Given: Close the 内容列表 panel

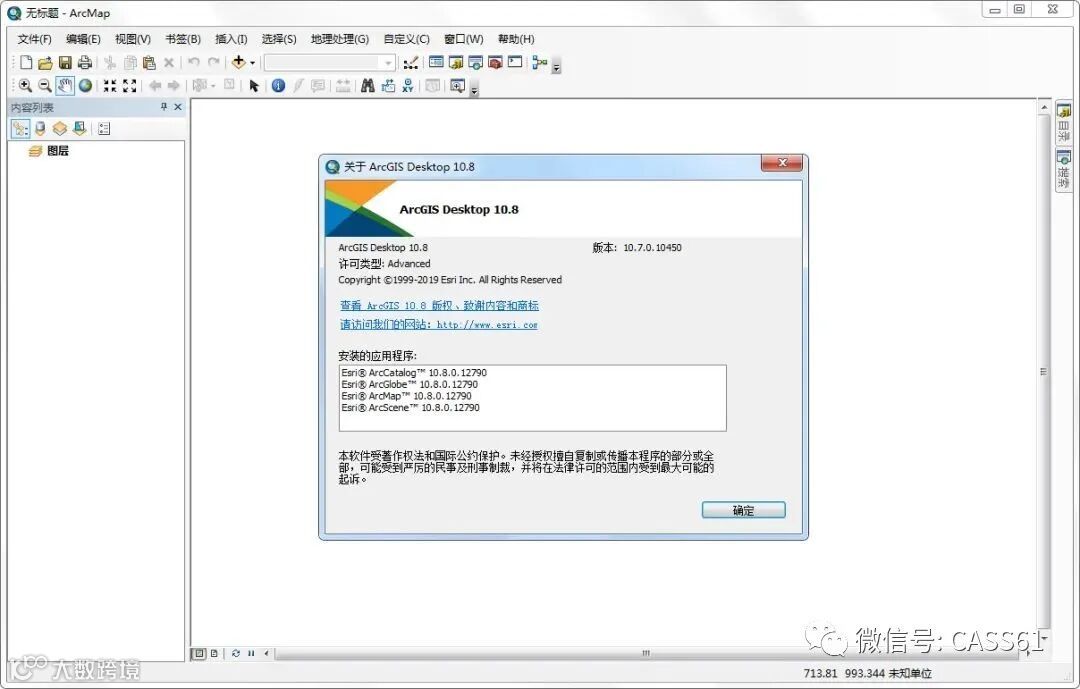Looking at the screenshot, I should pyautogui.click(x=178, y=107).
